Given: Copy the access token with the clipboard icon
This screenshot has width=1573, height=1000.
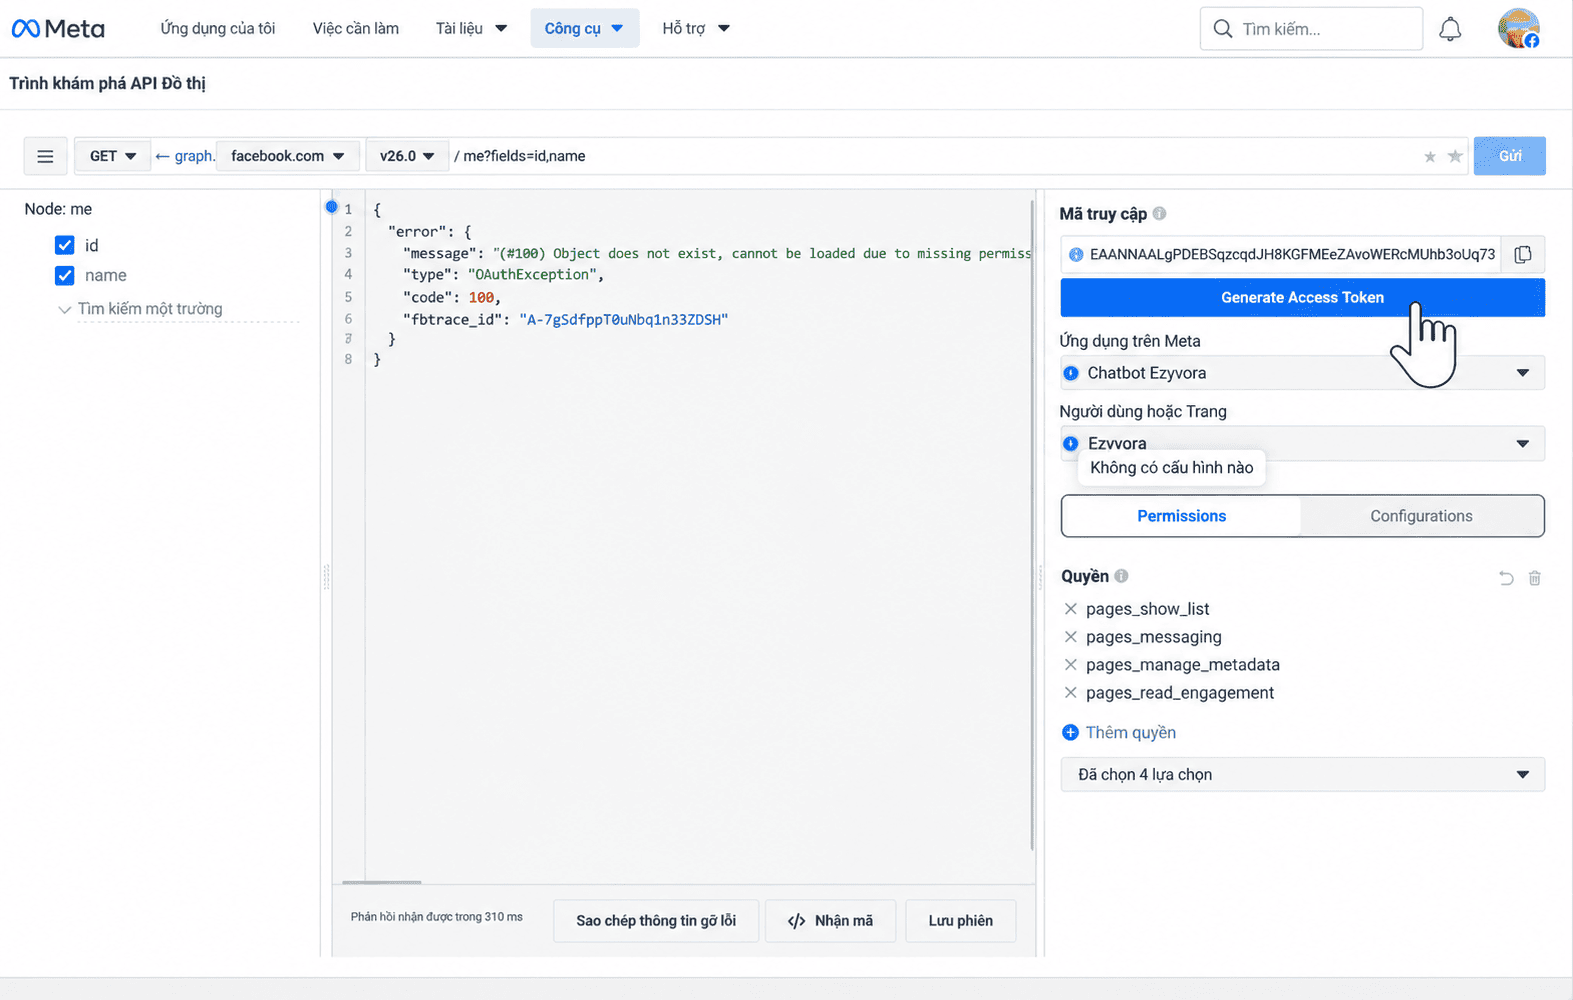Looking at the screenshot, I should point(1523,254).
